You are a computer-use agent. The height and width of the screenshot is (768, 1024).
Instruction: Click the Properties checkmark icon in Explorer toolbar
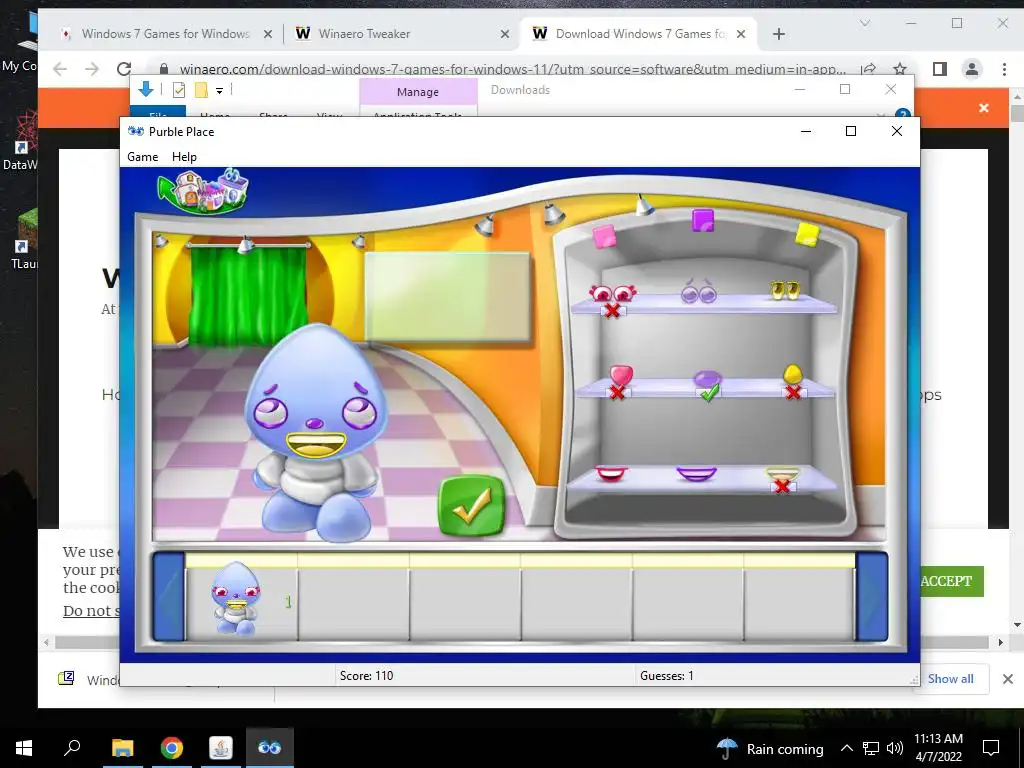[178, 90]
